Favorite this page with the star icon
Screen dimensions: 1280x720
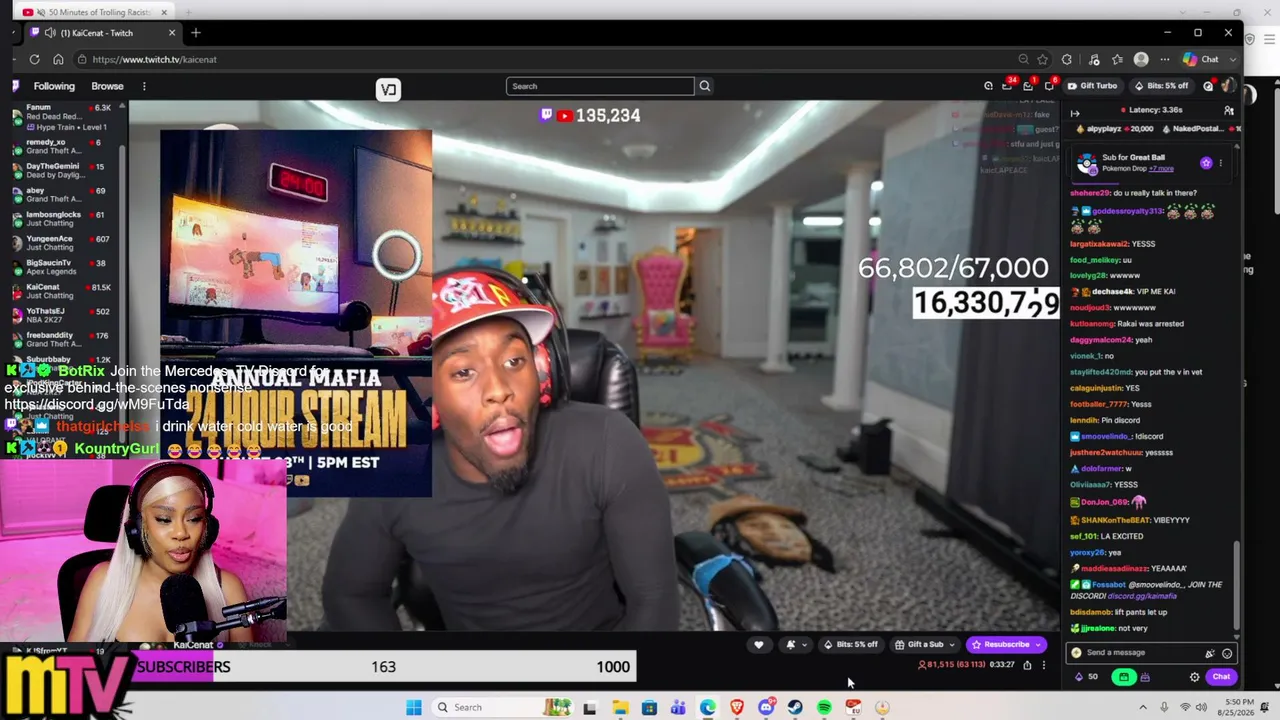point(1043,59)
